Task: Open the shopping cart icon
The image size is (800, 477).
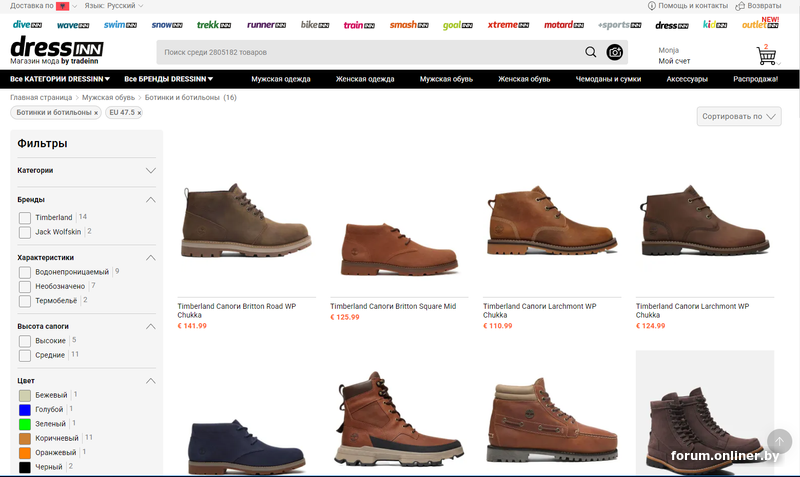Action: [x=766, y=55]
